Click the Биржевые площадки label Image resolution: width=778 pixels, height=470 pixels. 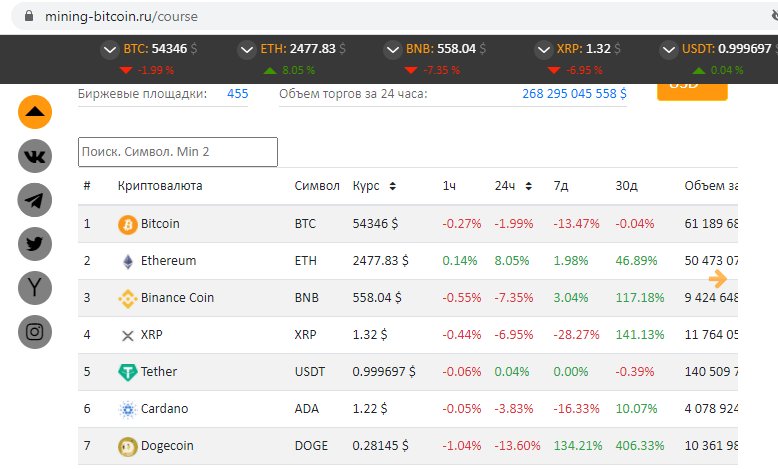pos(142,94)
